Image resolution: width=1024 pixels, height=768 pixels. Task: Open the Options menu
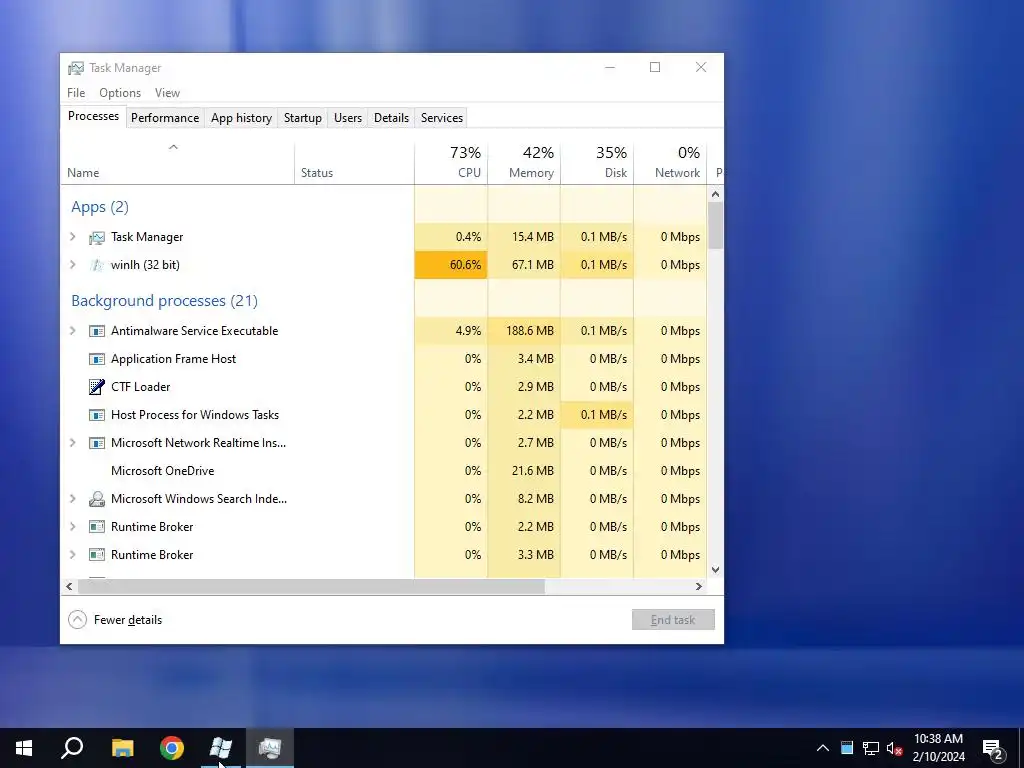coord(120,93)
